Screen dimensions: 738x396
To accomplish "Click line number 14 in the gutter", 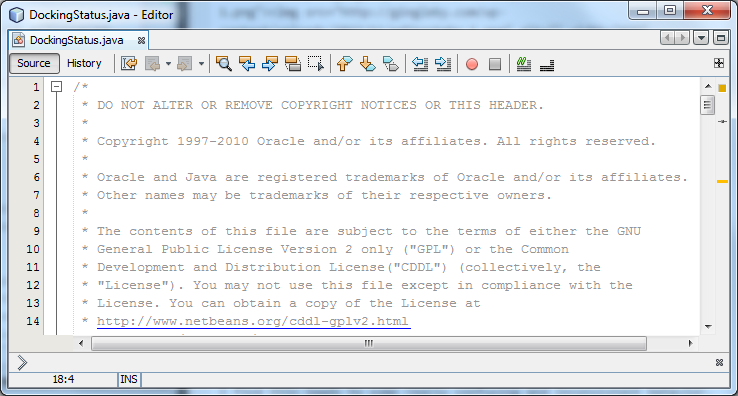I will point(33,321).
